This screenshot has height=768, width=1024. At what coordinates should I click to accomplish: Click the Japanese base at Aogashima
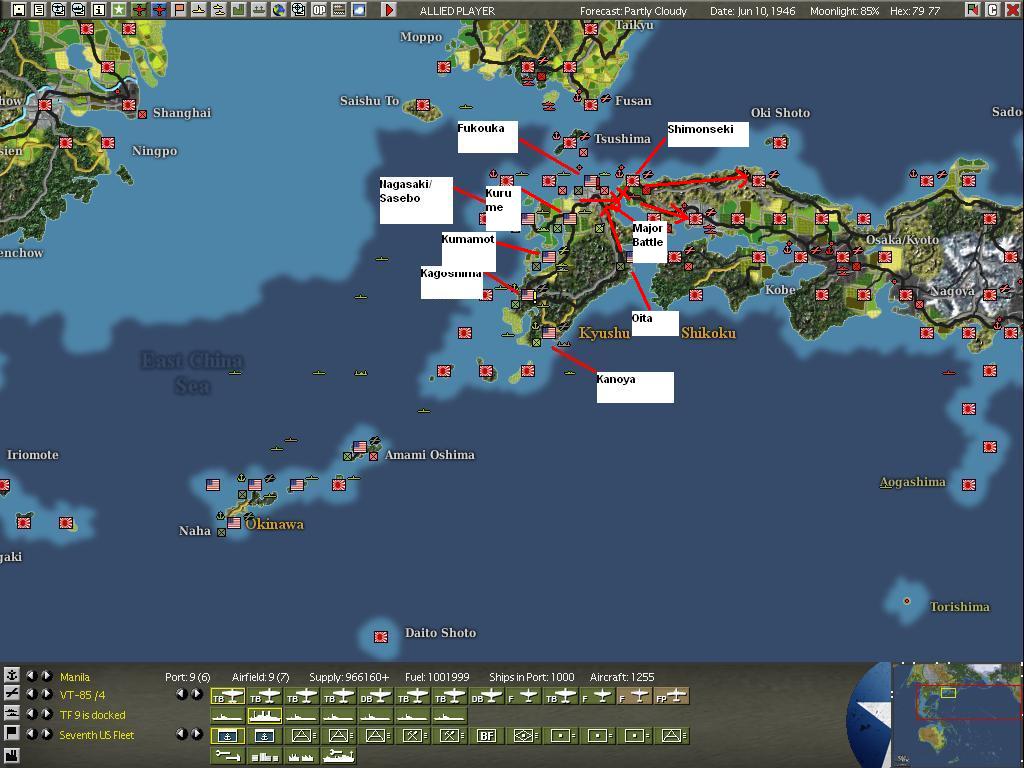click(968, 485)
